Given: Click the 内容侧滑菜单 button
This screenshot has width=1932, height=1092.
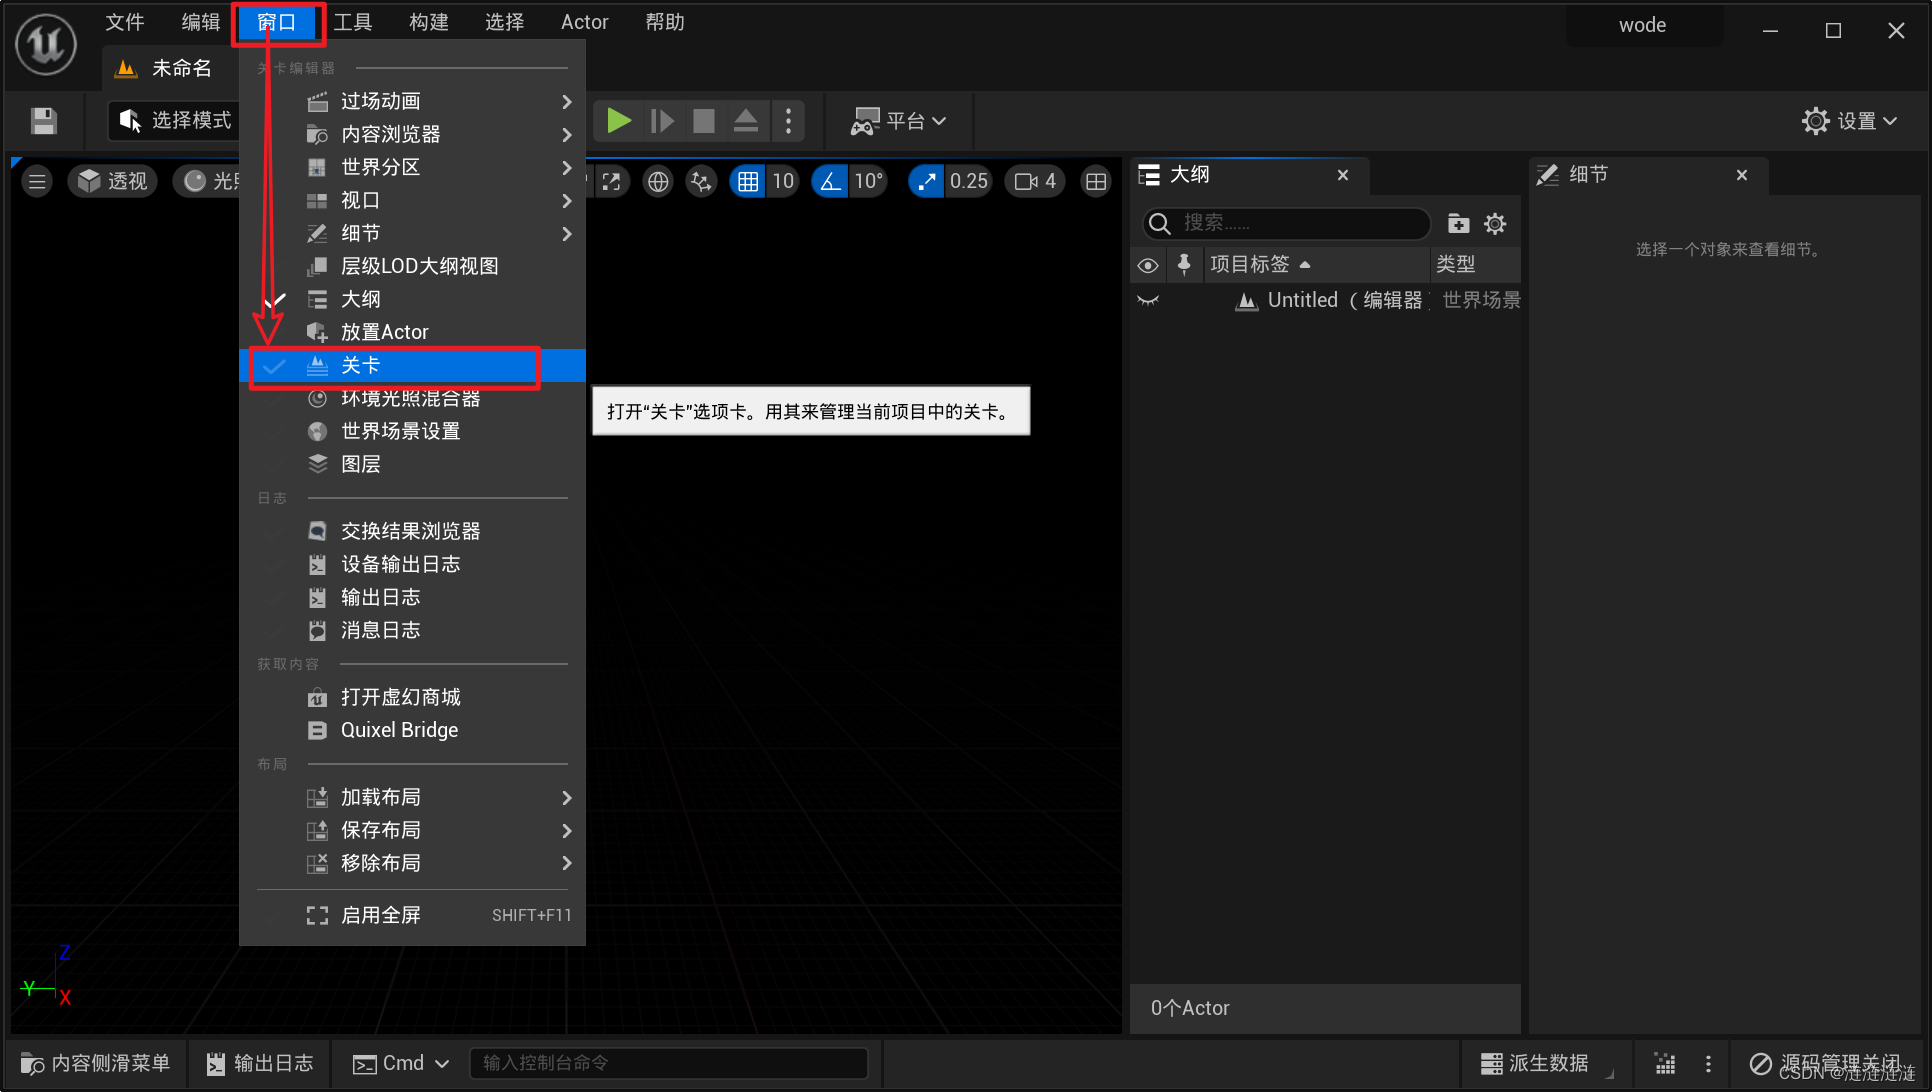Looking at the screenshot, I should [96, 1063].
